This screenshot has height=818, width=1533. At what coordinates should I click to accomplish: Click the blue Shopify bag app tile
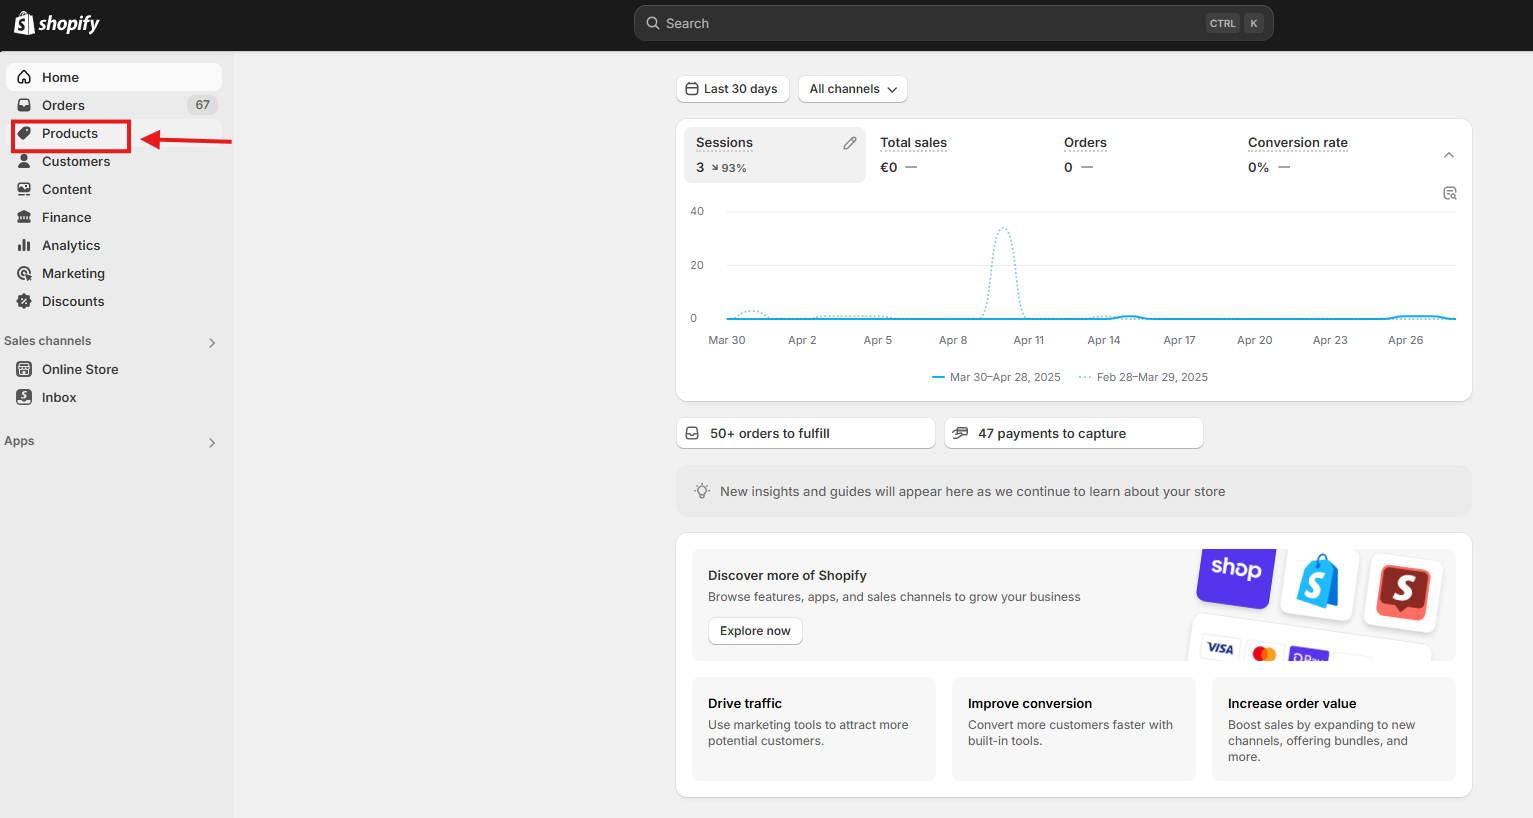coord(1319,583)
